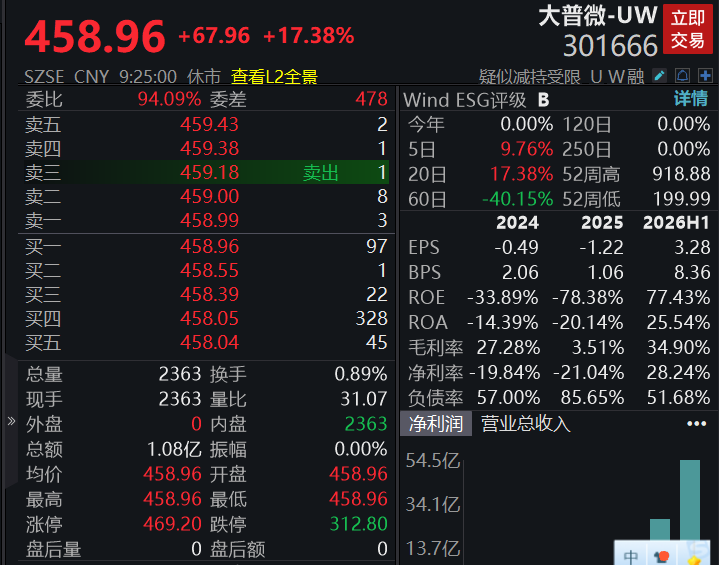Viewport: 719px width, 565px height.
Task: Click the bell alert icon
Action: [x=682, y=76]
